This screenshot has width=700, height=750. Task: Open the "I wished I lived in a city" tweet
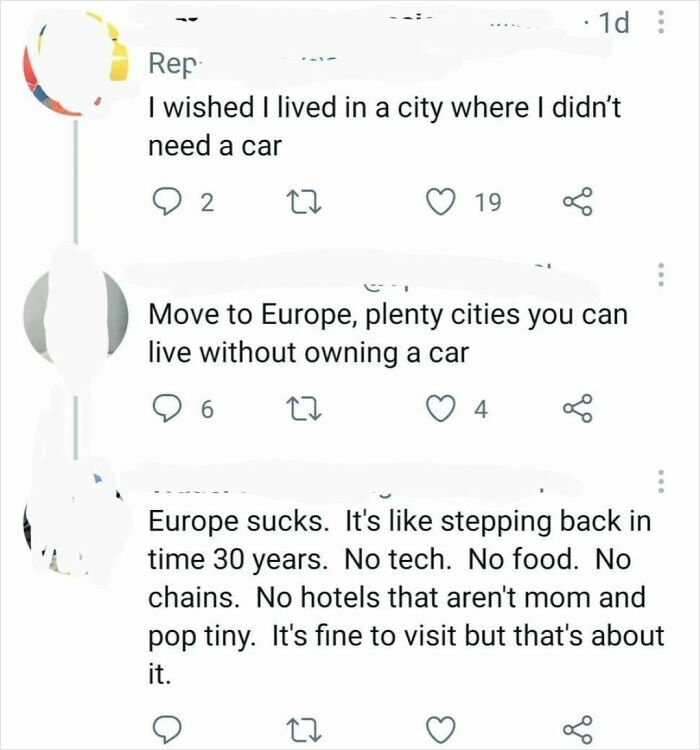(384, 126)
